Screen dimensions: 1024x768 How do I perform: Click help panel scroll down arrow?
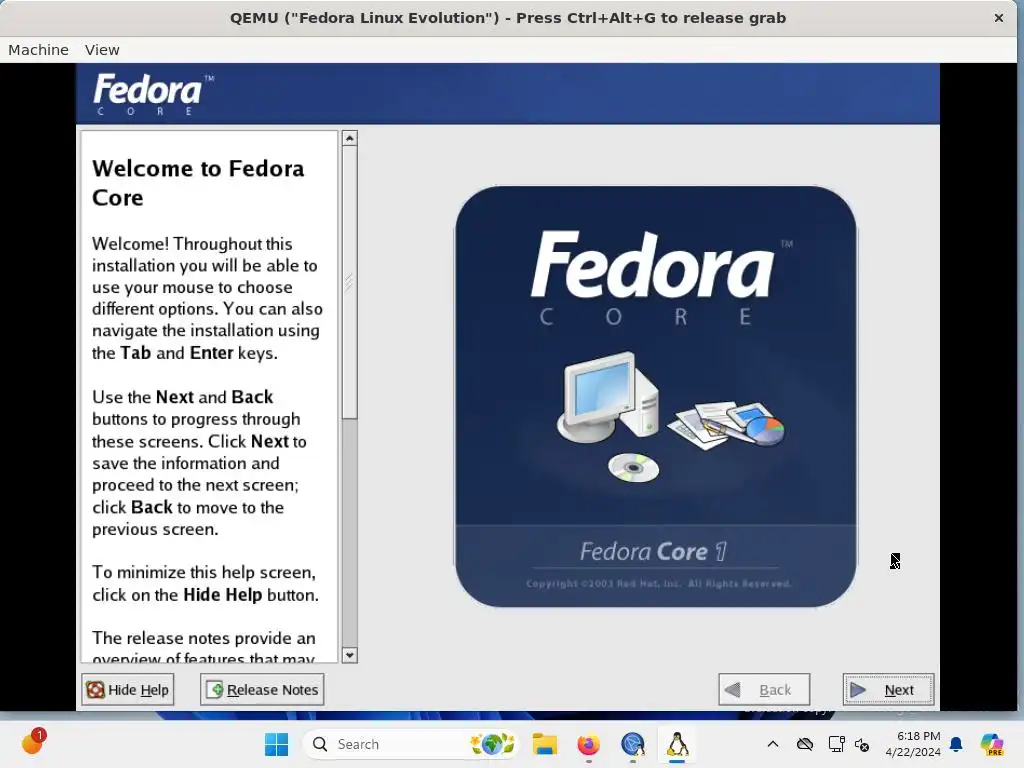point(349,655)
